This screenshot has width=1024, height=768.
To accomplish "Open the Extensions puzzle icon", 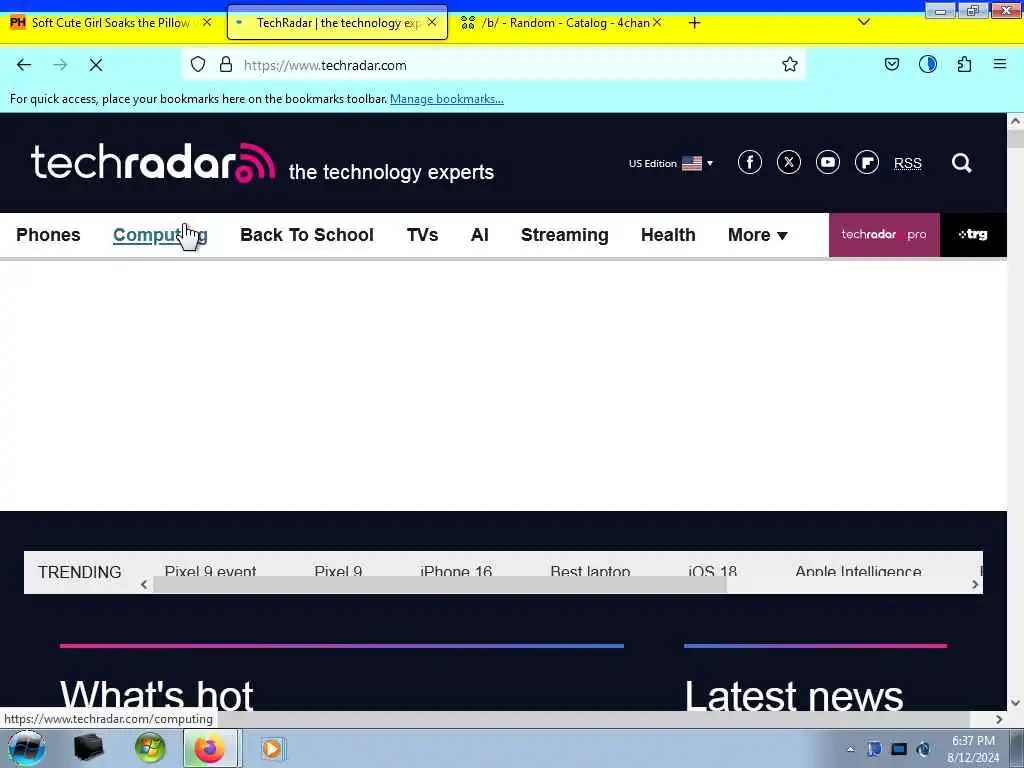I will 965,65.
